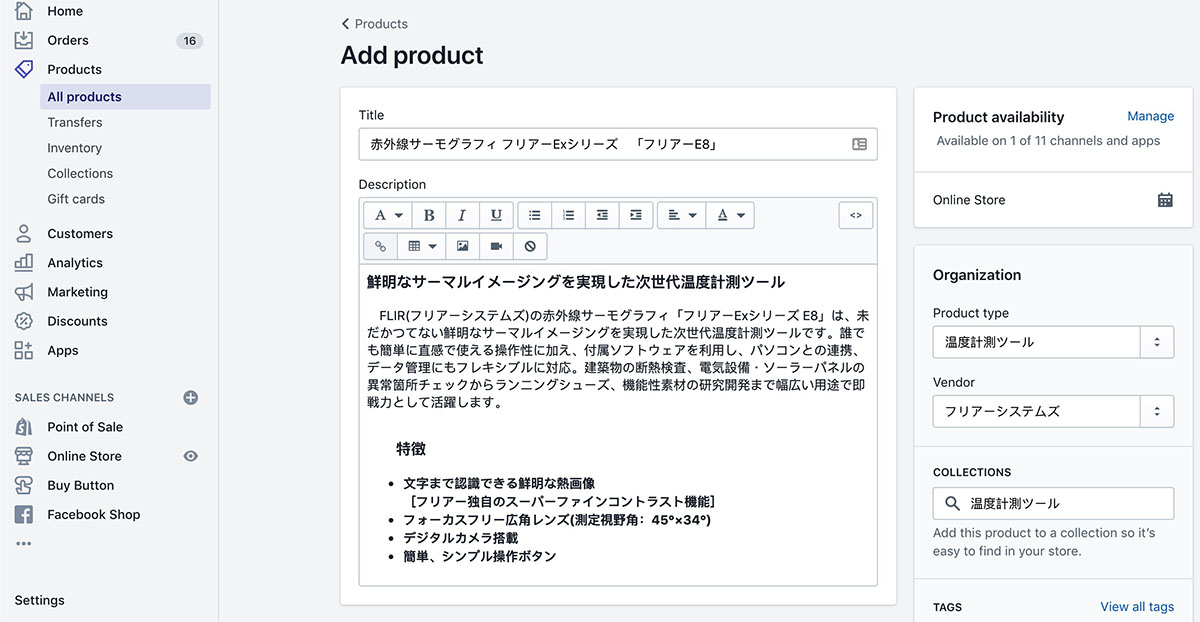Click the Product type text field
1200x622 pixels.
1036,342
